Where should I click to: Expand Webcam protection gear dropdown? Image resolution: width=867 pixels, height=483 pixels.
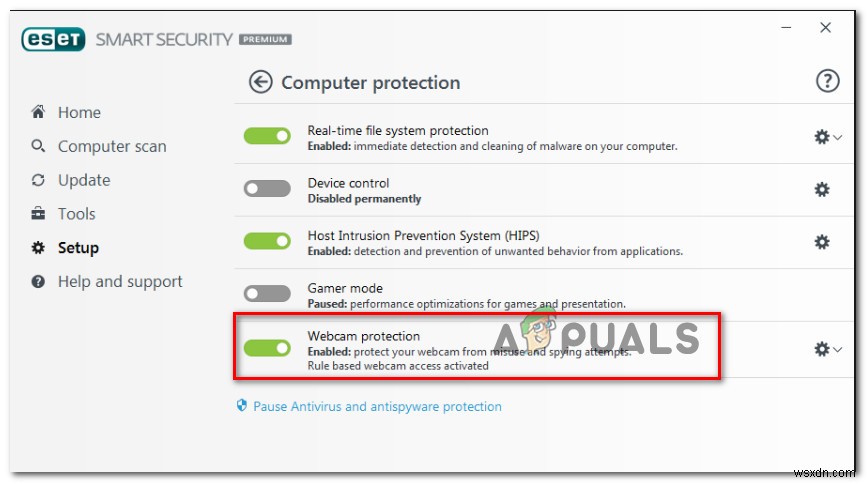pyautogui.click(x=828, y=349)
